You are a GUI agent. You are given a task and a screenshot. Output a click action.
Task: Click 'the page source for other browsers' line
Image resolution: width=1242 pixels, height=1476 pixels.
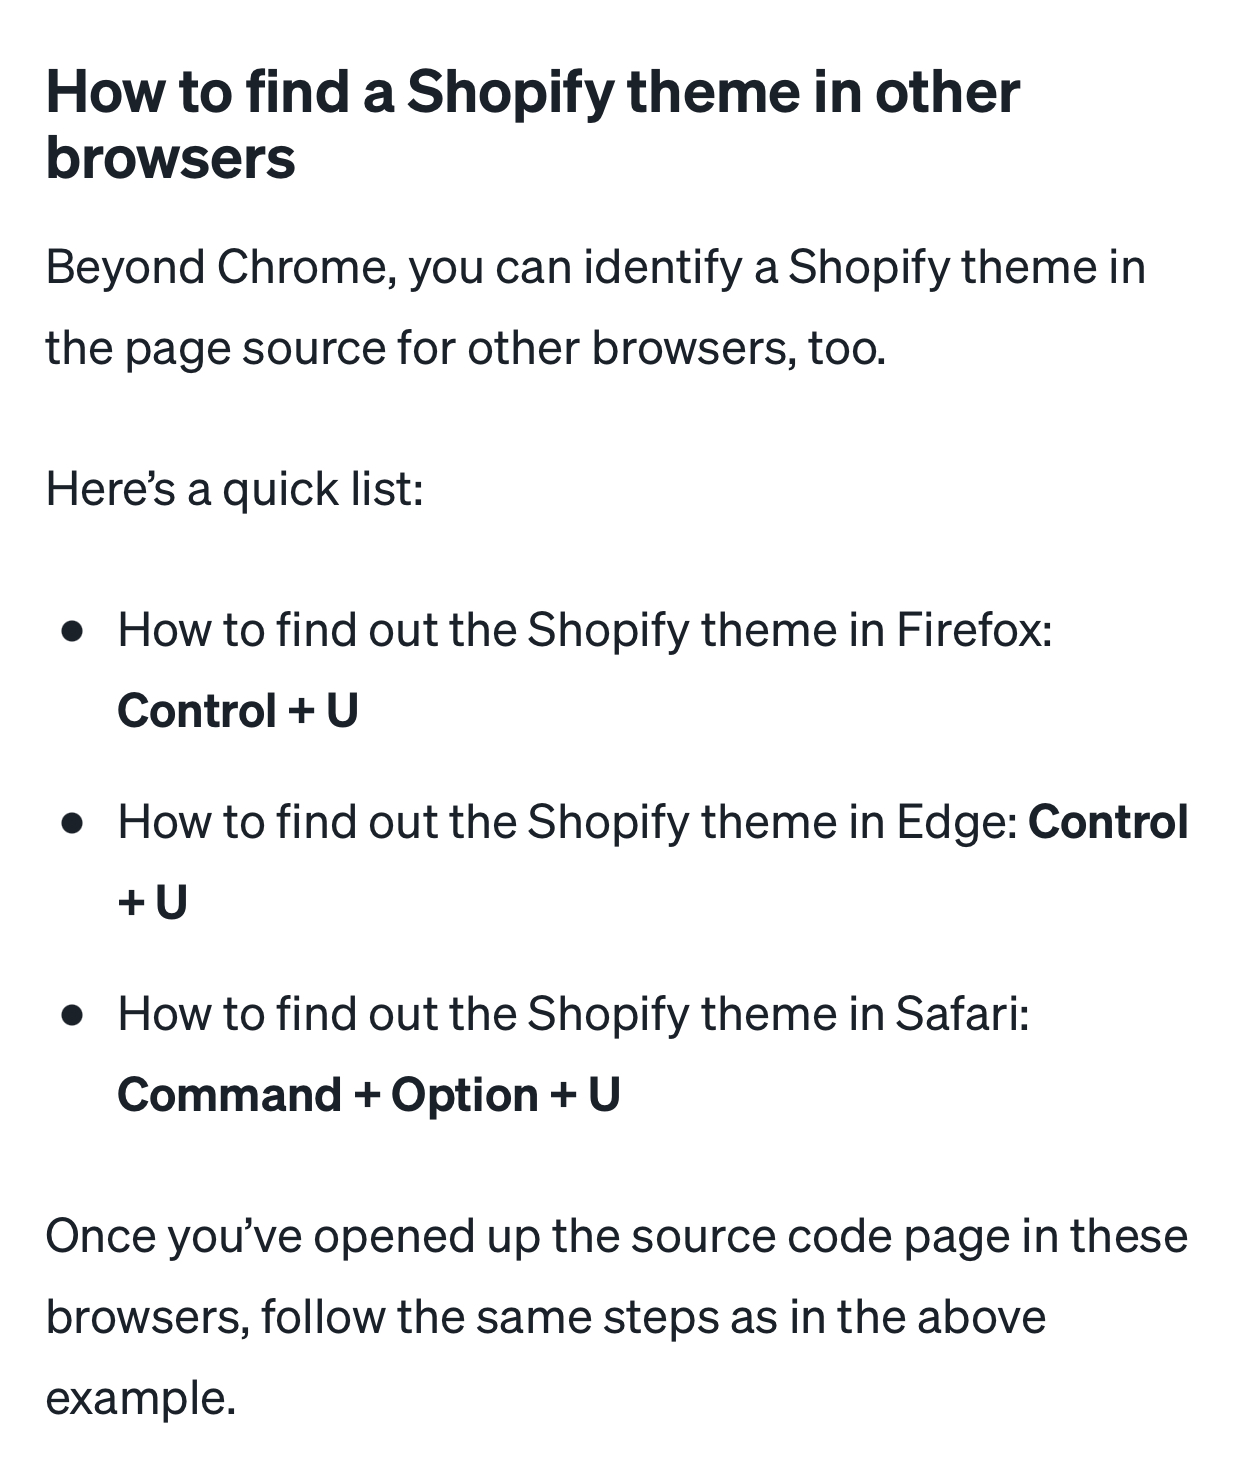click(466, 348)
